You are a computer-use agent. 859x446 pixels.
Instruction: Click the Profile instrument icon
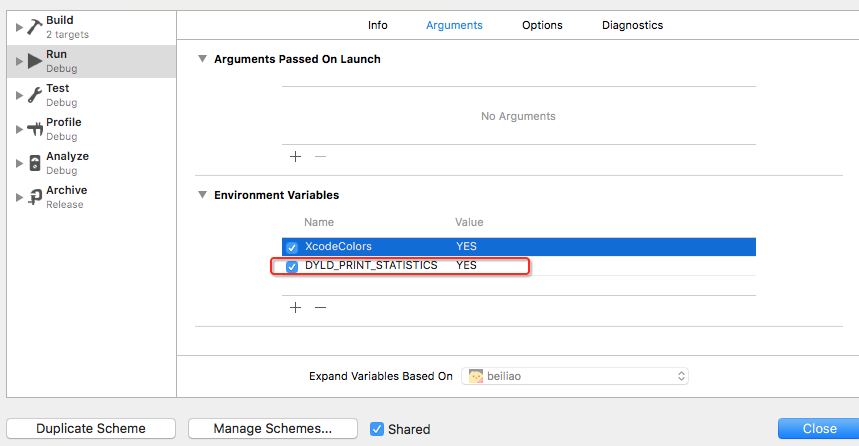[x=35, y=129]
